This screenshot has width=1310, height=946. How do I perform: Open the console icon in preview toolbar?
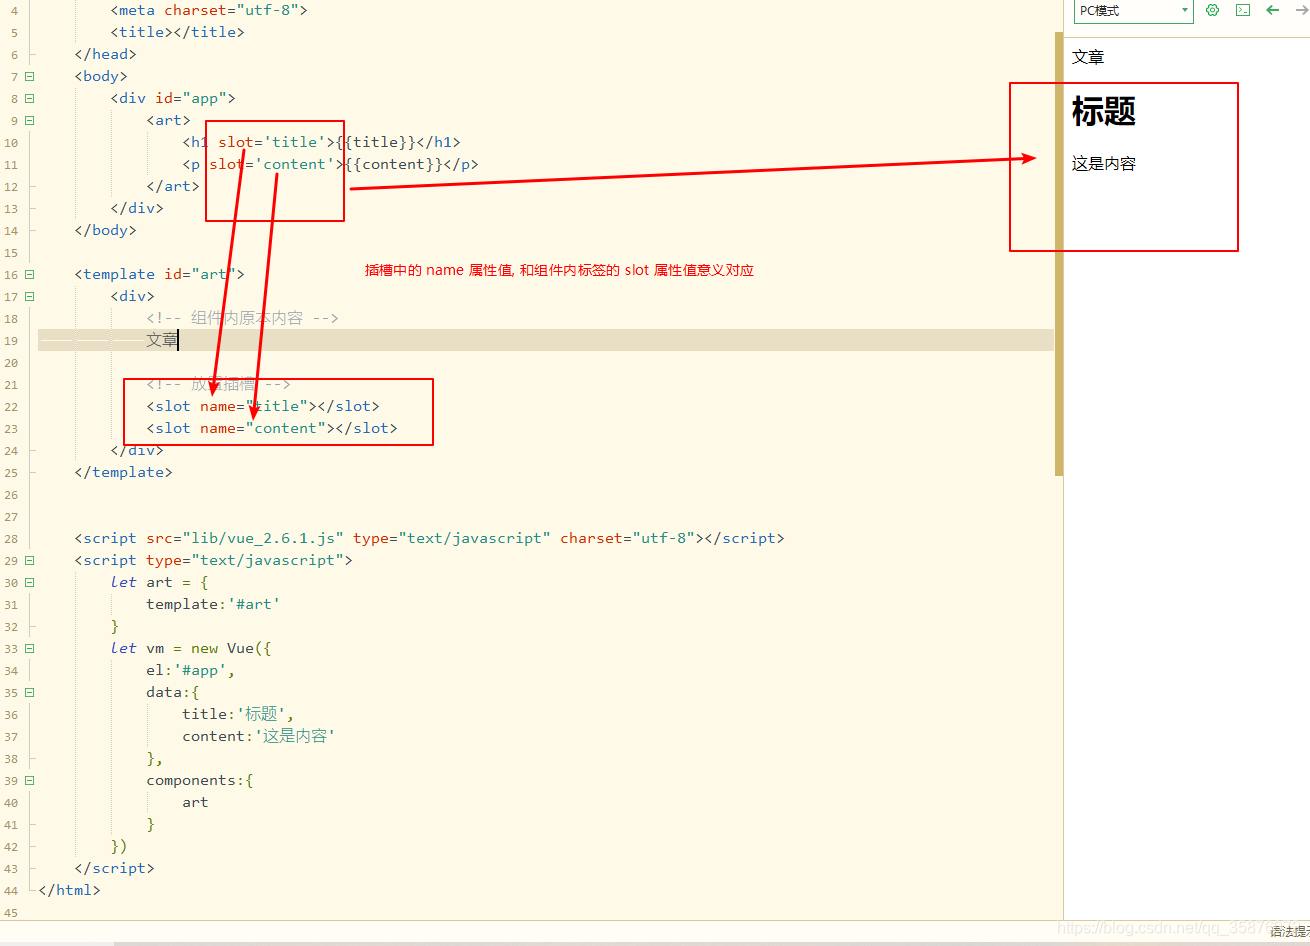coord(1243,10)
